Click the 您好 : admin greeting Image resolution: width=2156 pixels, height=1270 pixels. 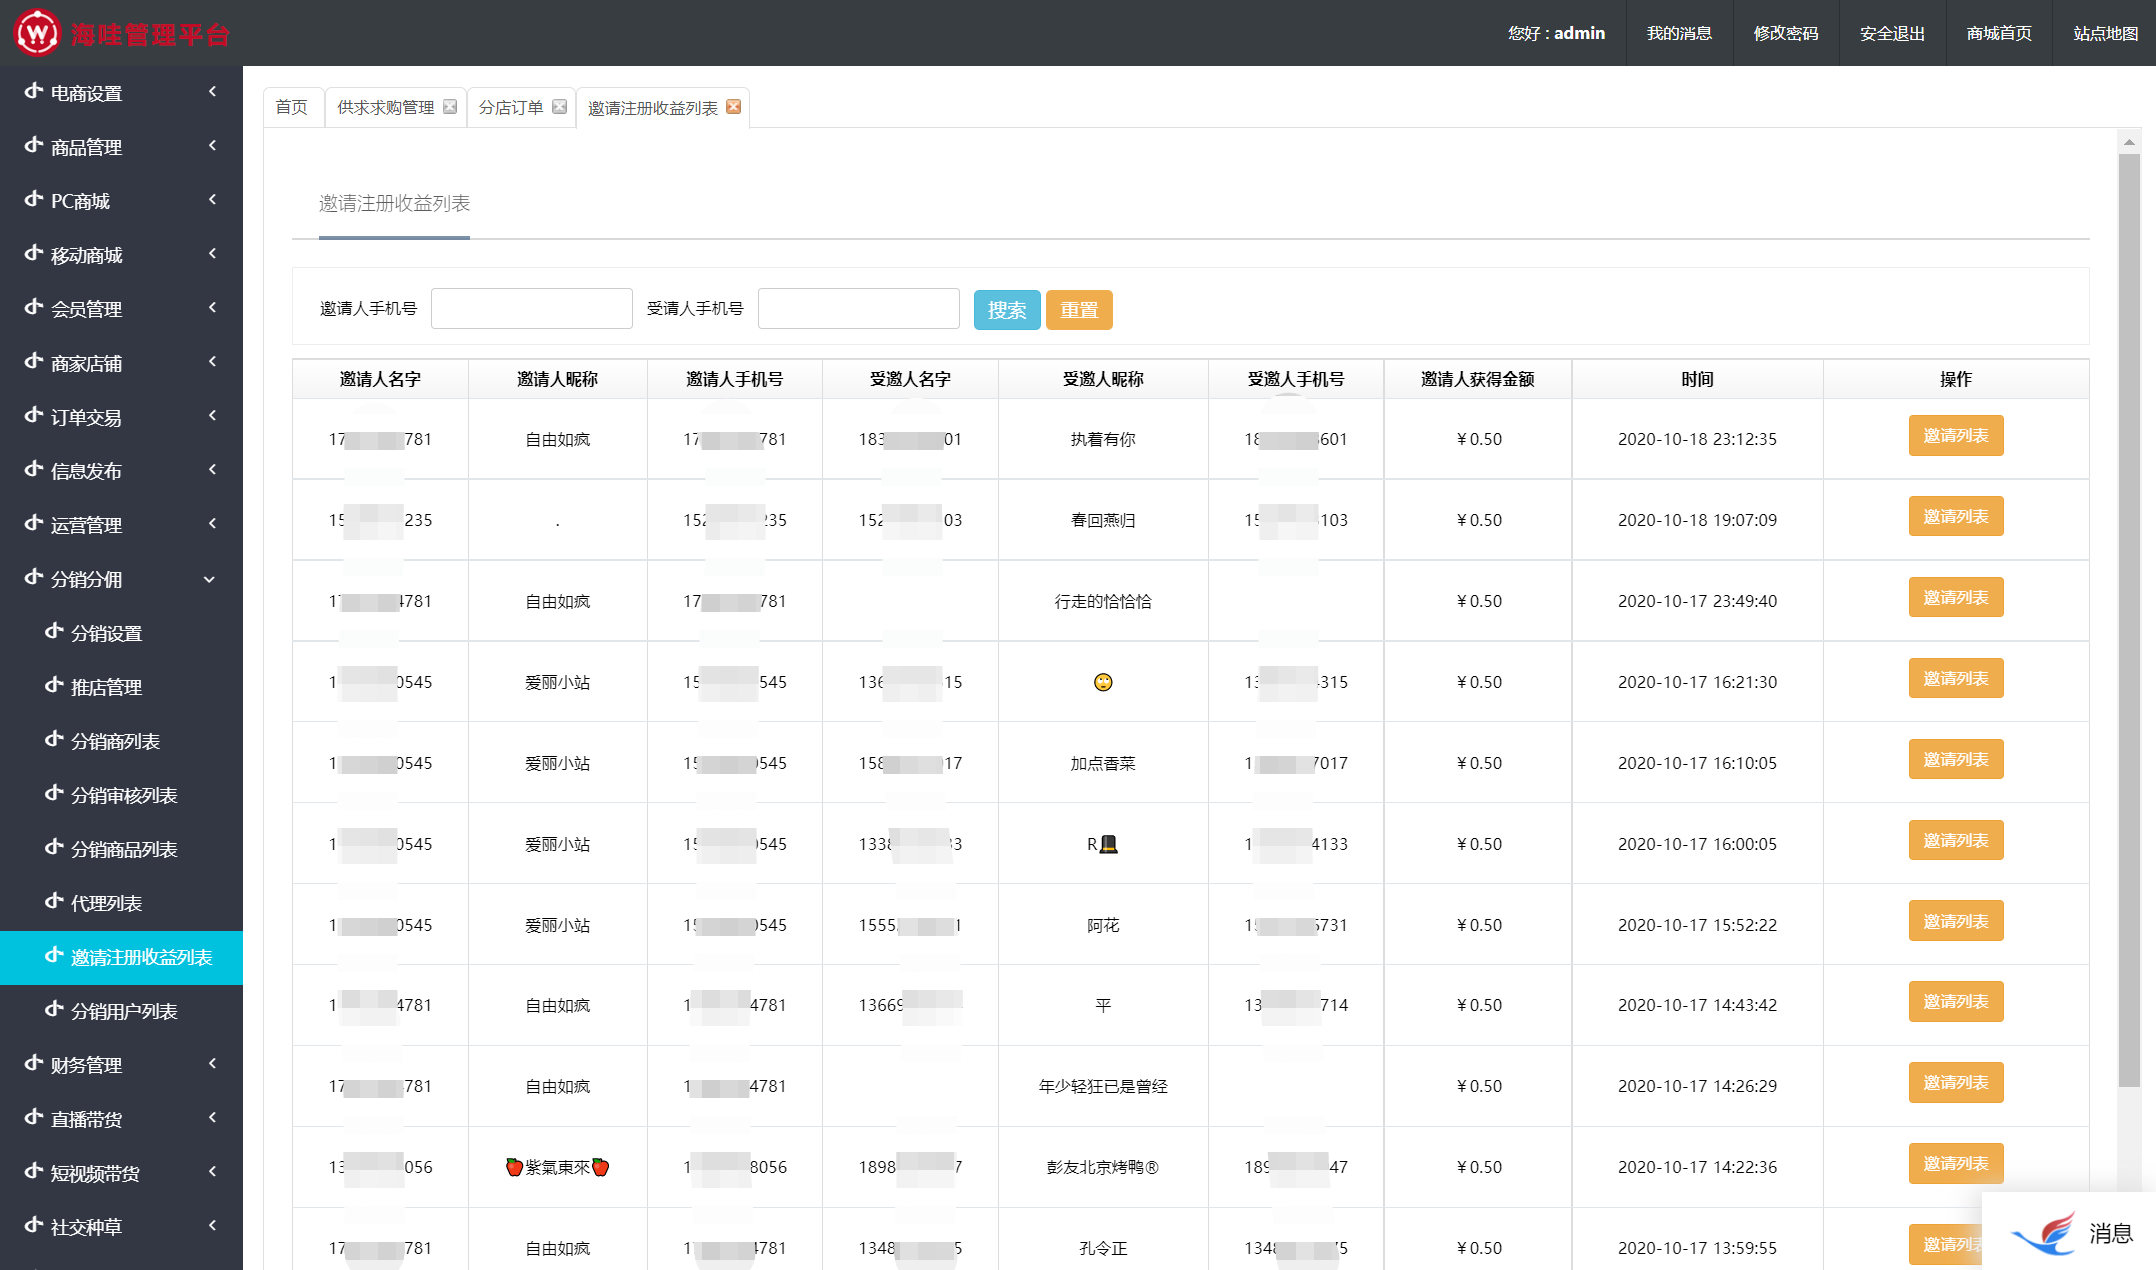click(x=1556, y=33)
